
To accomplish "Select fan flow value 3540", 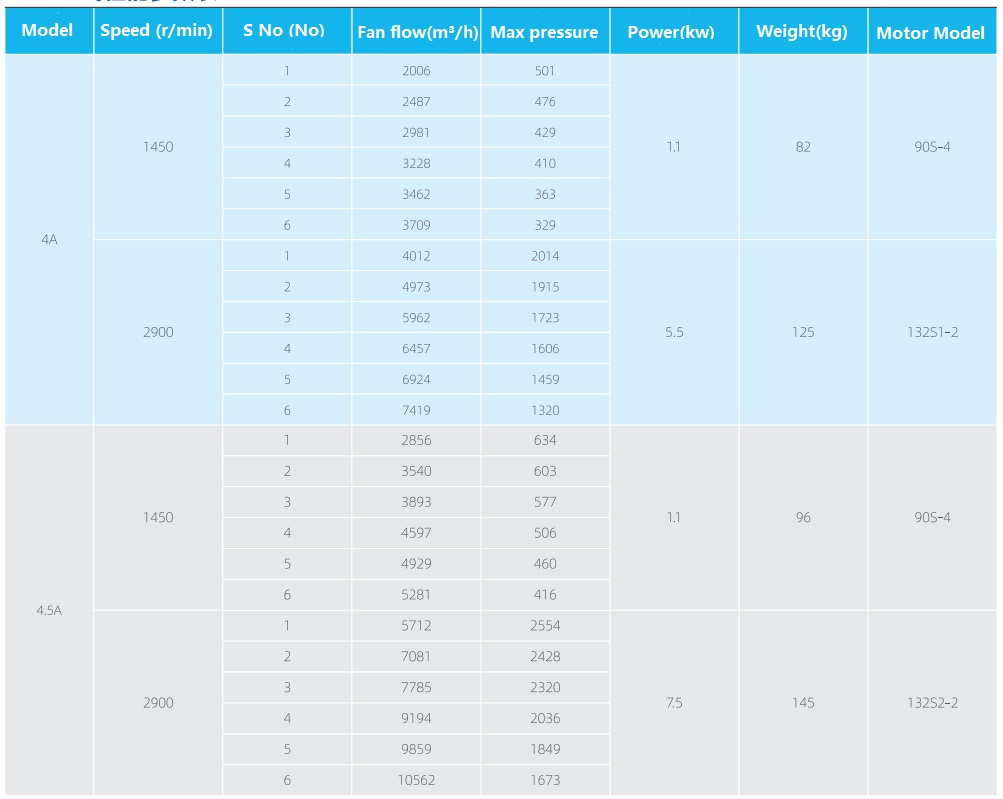I will [x=416, y=471].
